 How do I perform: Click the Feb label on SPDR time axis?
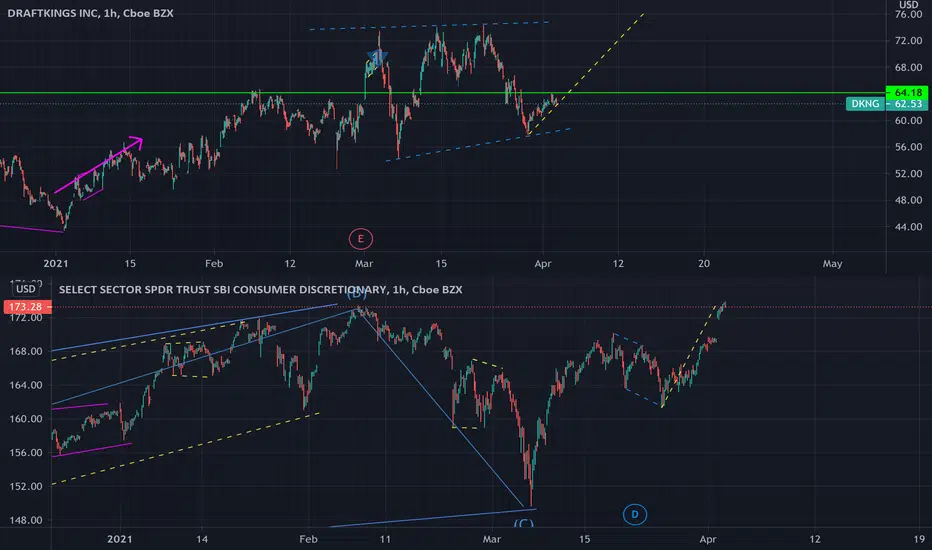(308, 539)
